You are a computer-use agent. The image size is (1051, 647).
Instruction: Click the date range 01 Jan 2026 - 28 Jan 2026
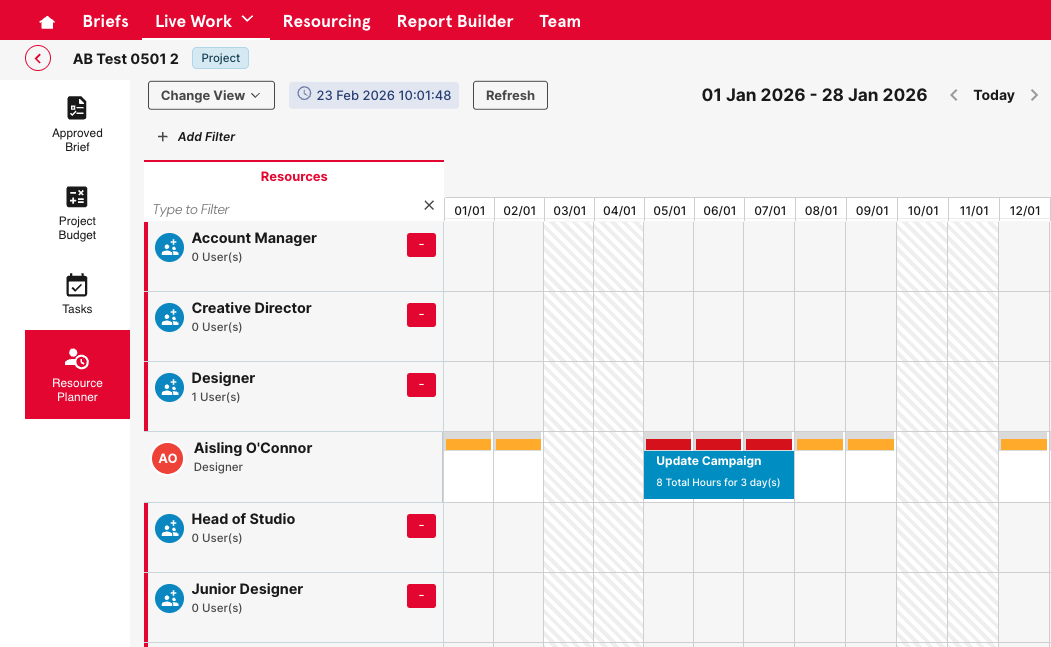click(814, 95)
